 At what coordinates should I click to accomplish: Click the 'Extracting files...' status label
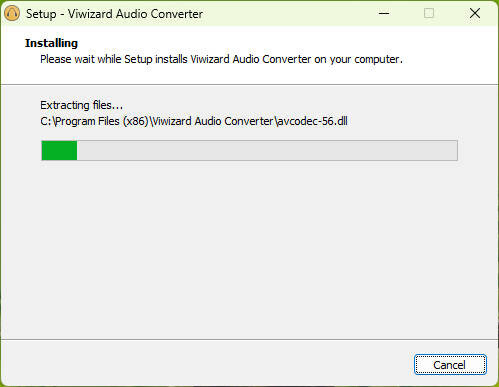[82, 105]
